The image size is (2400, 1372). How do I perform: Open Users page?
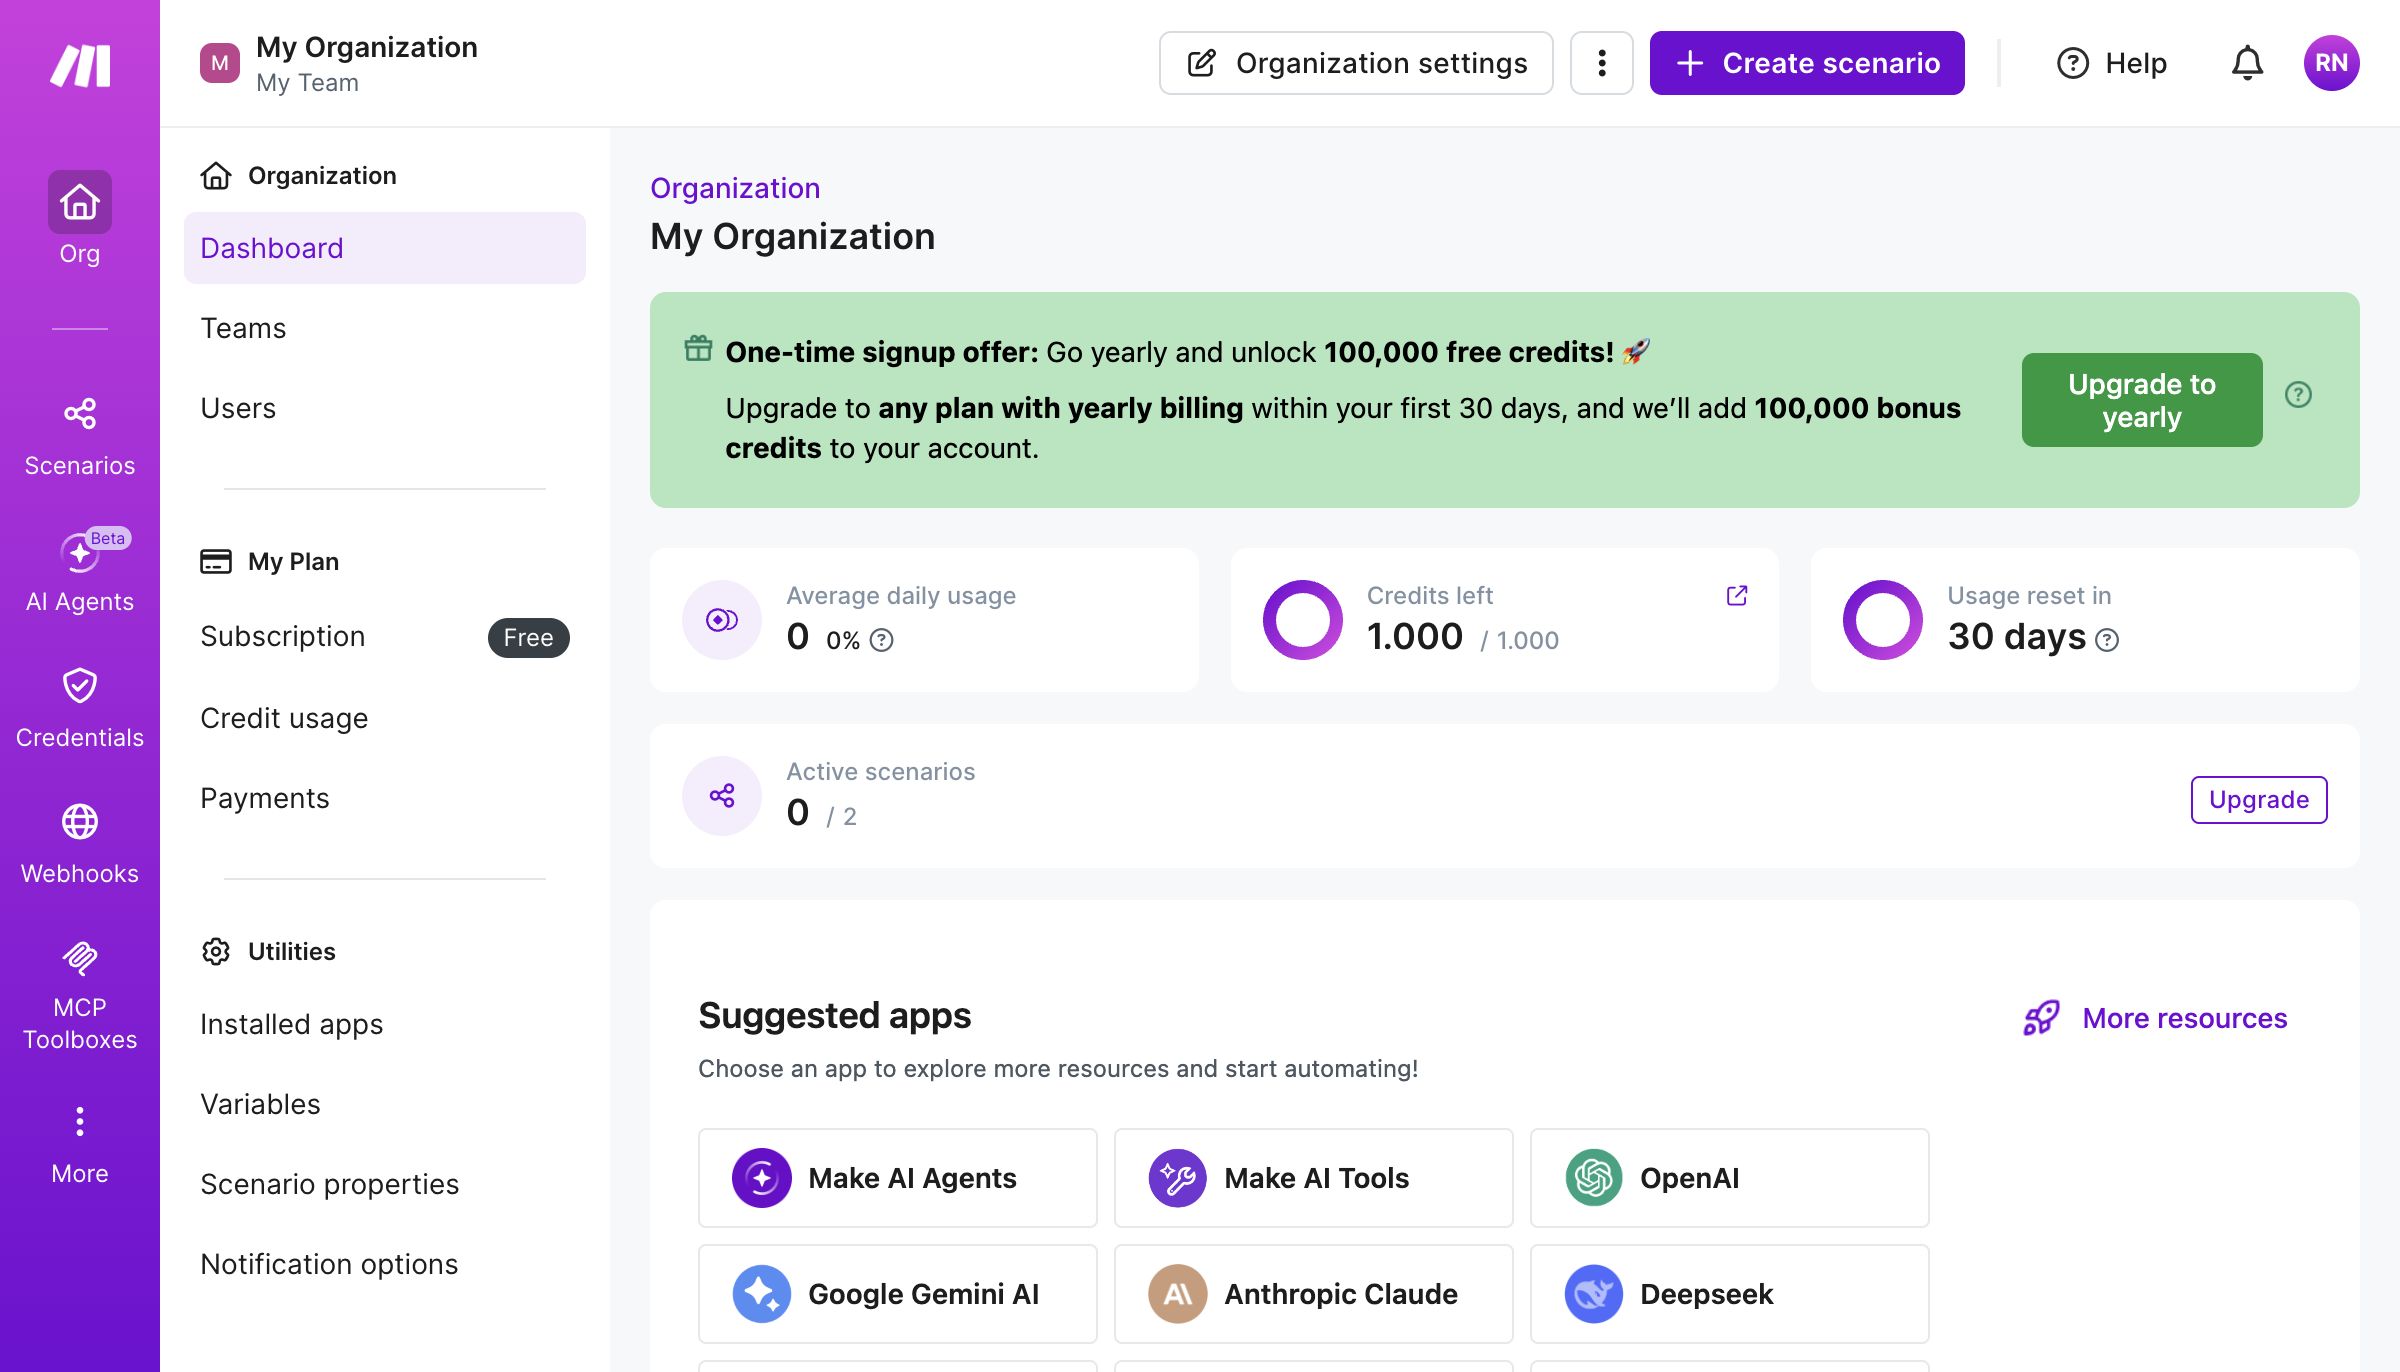tap(385, 408)
